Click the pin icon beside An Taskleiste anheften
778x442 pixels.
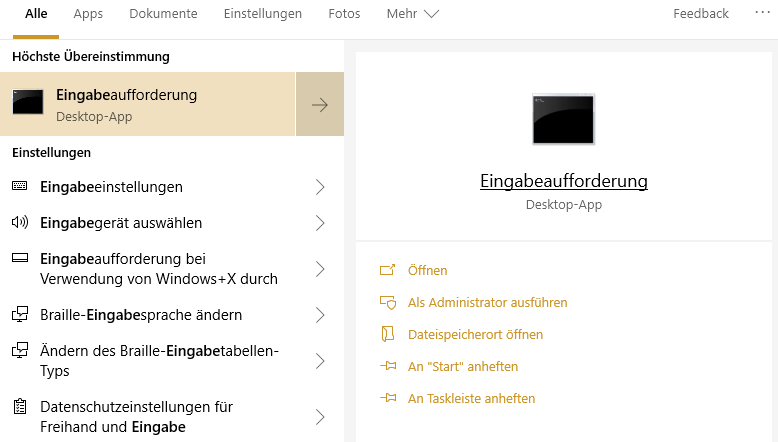(x=388, y=398)
